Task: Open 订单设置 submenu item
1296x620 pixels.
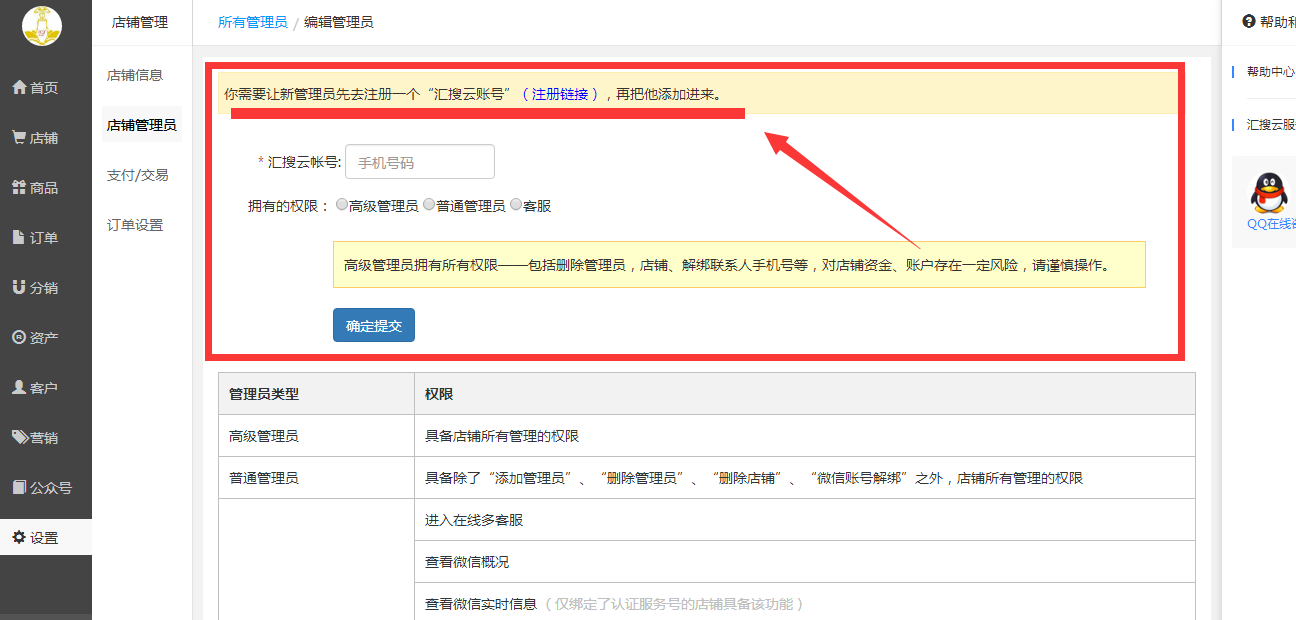Action: (x=135, y=225)
